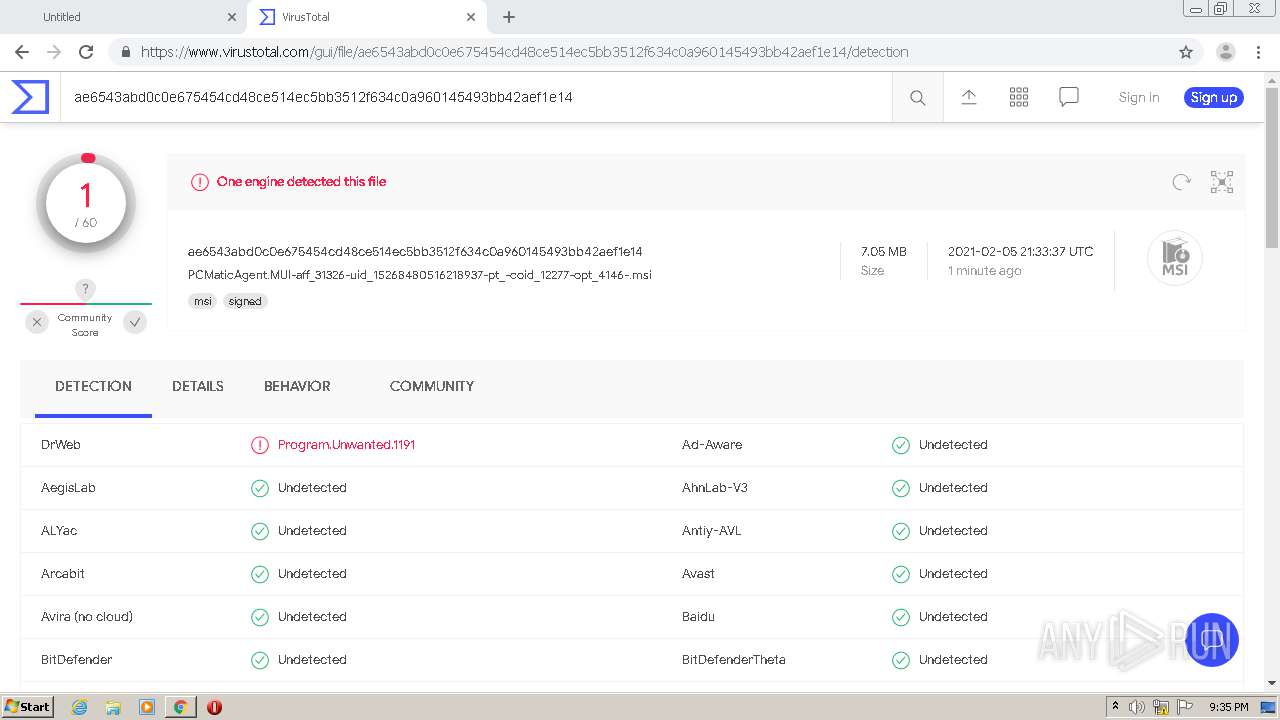Click the VirusTotal logo icon
This screenshot has height=720, width=1280.
coord(30,97)
